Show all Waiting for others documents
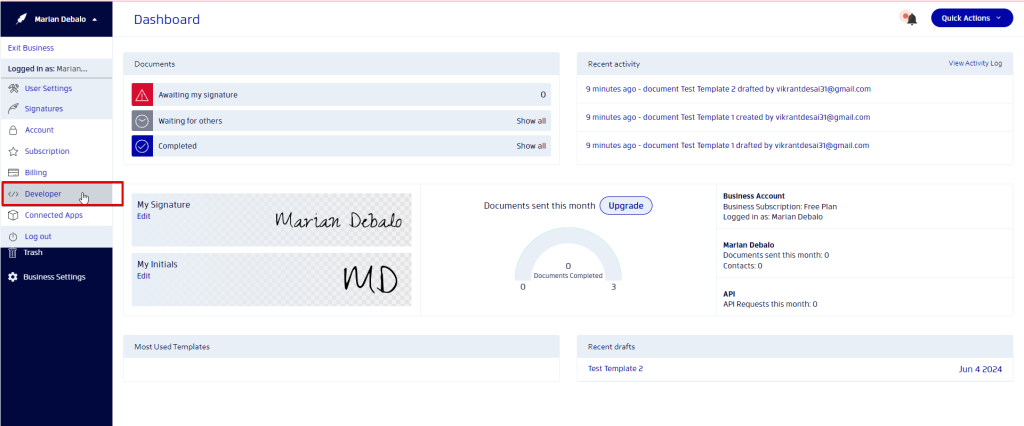The height and width of the screenshot is (426, 1024). tap(531, 121)
